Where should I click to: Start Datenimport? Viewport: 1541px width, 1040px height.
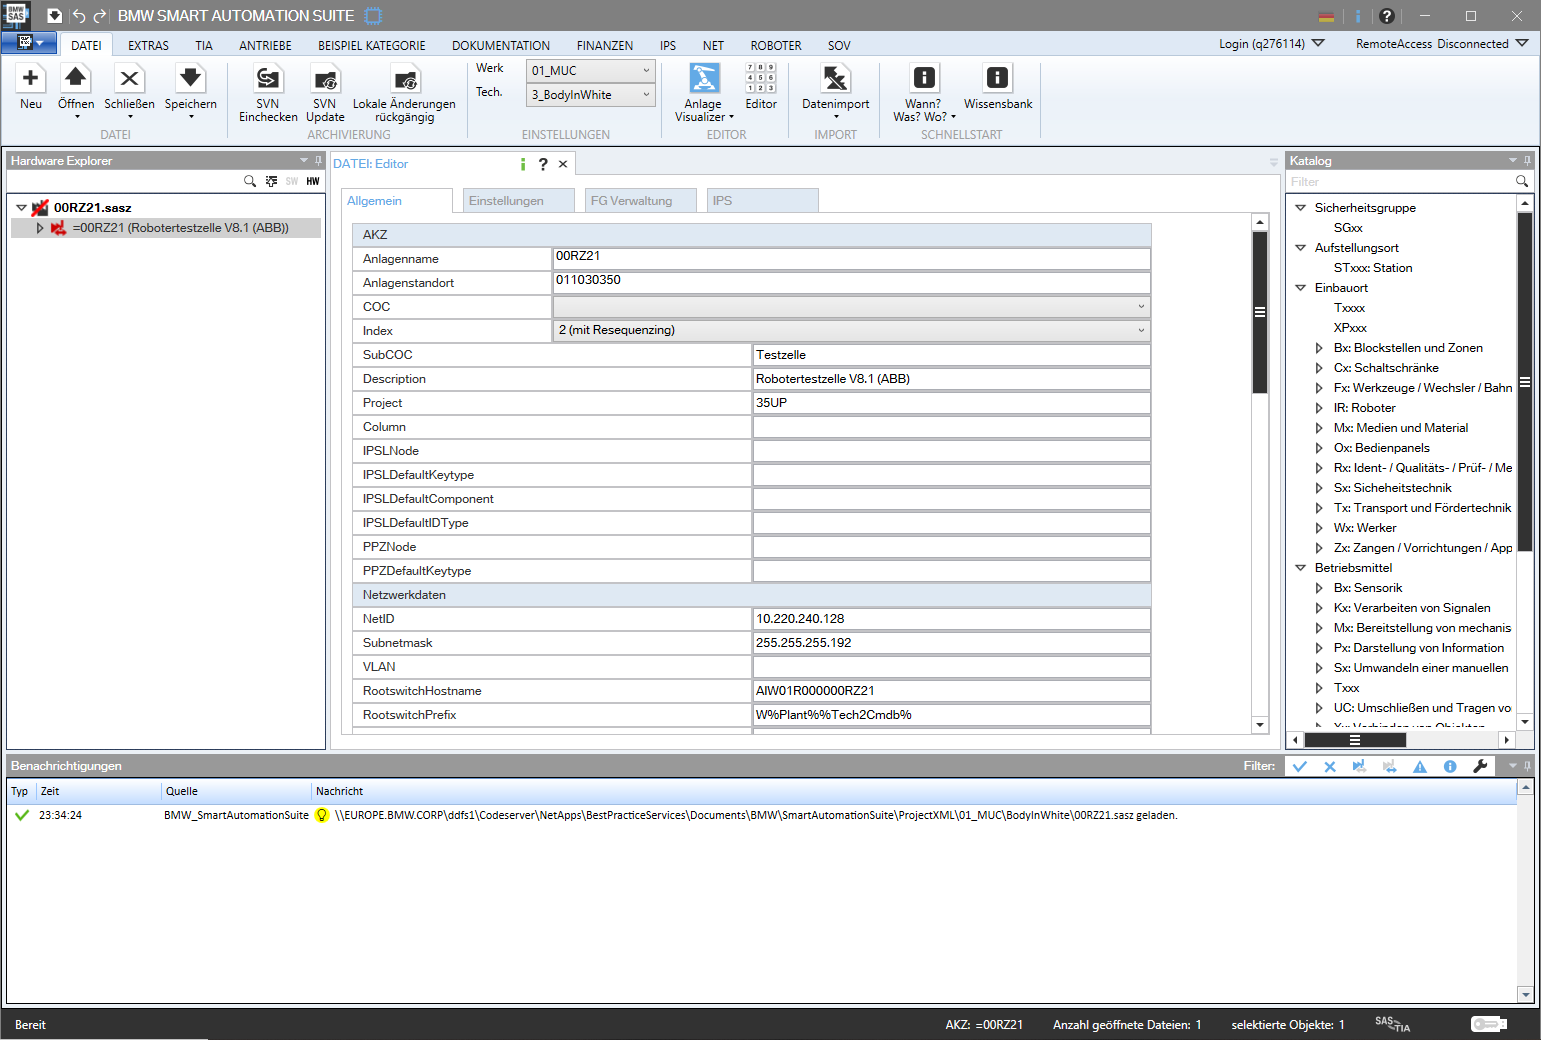[x=836, y=91]
